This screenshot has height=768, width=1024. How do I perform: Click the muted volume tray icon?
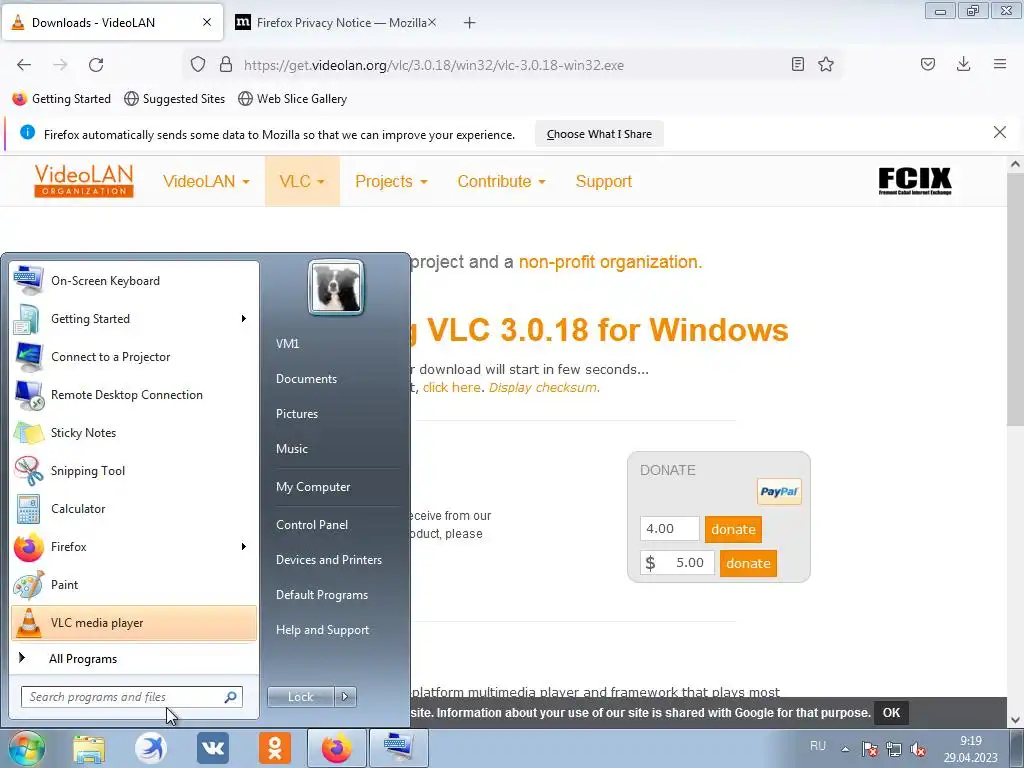(x=918, y=749)
